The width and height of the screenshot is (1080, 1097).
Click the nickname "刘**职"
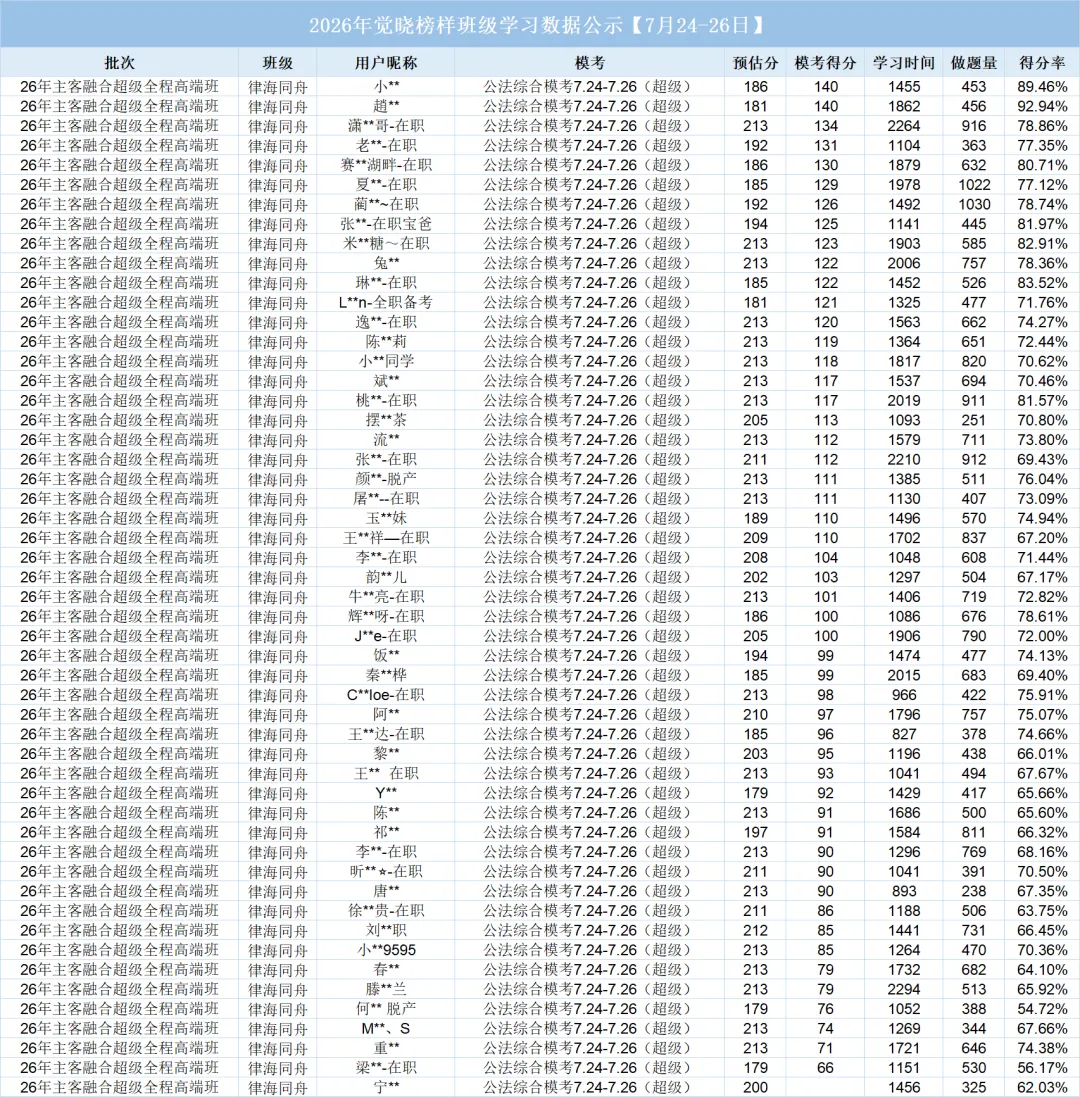tap(386, 930)
